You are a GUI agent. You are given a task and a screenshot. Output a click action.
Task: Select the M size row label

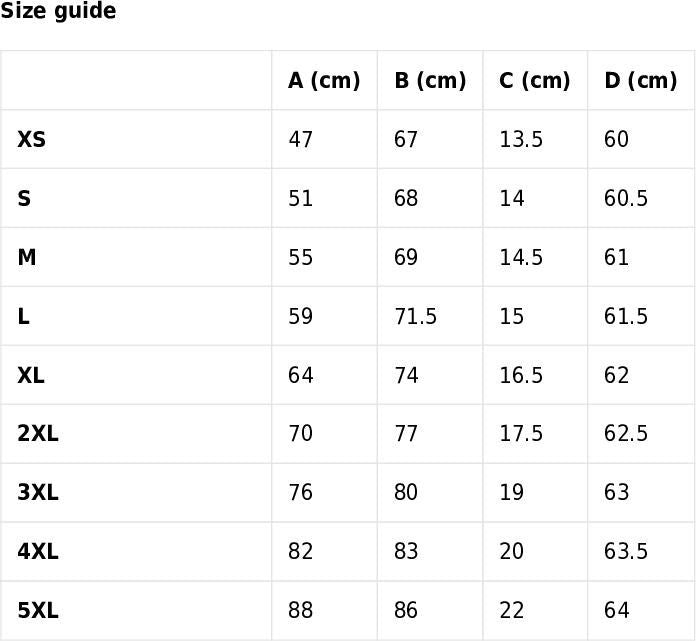click(x=27, y=258)
